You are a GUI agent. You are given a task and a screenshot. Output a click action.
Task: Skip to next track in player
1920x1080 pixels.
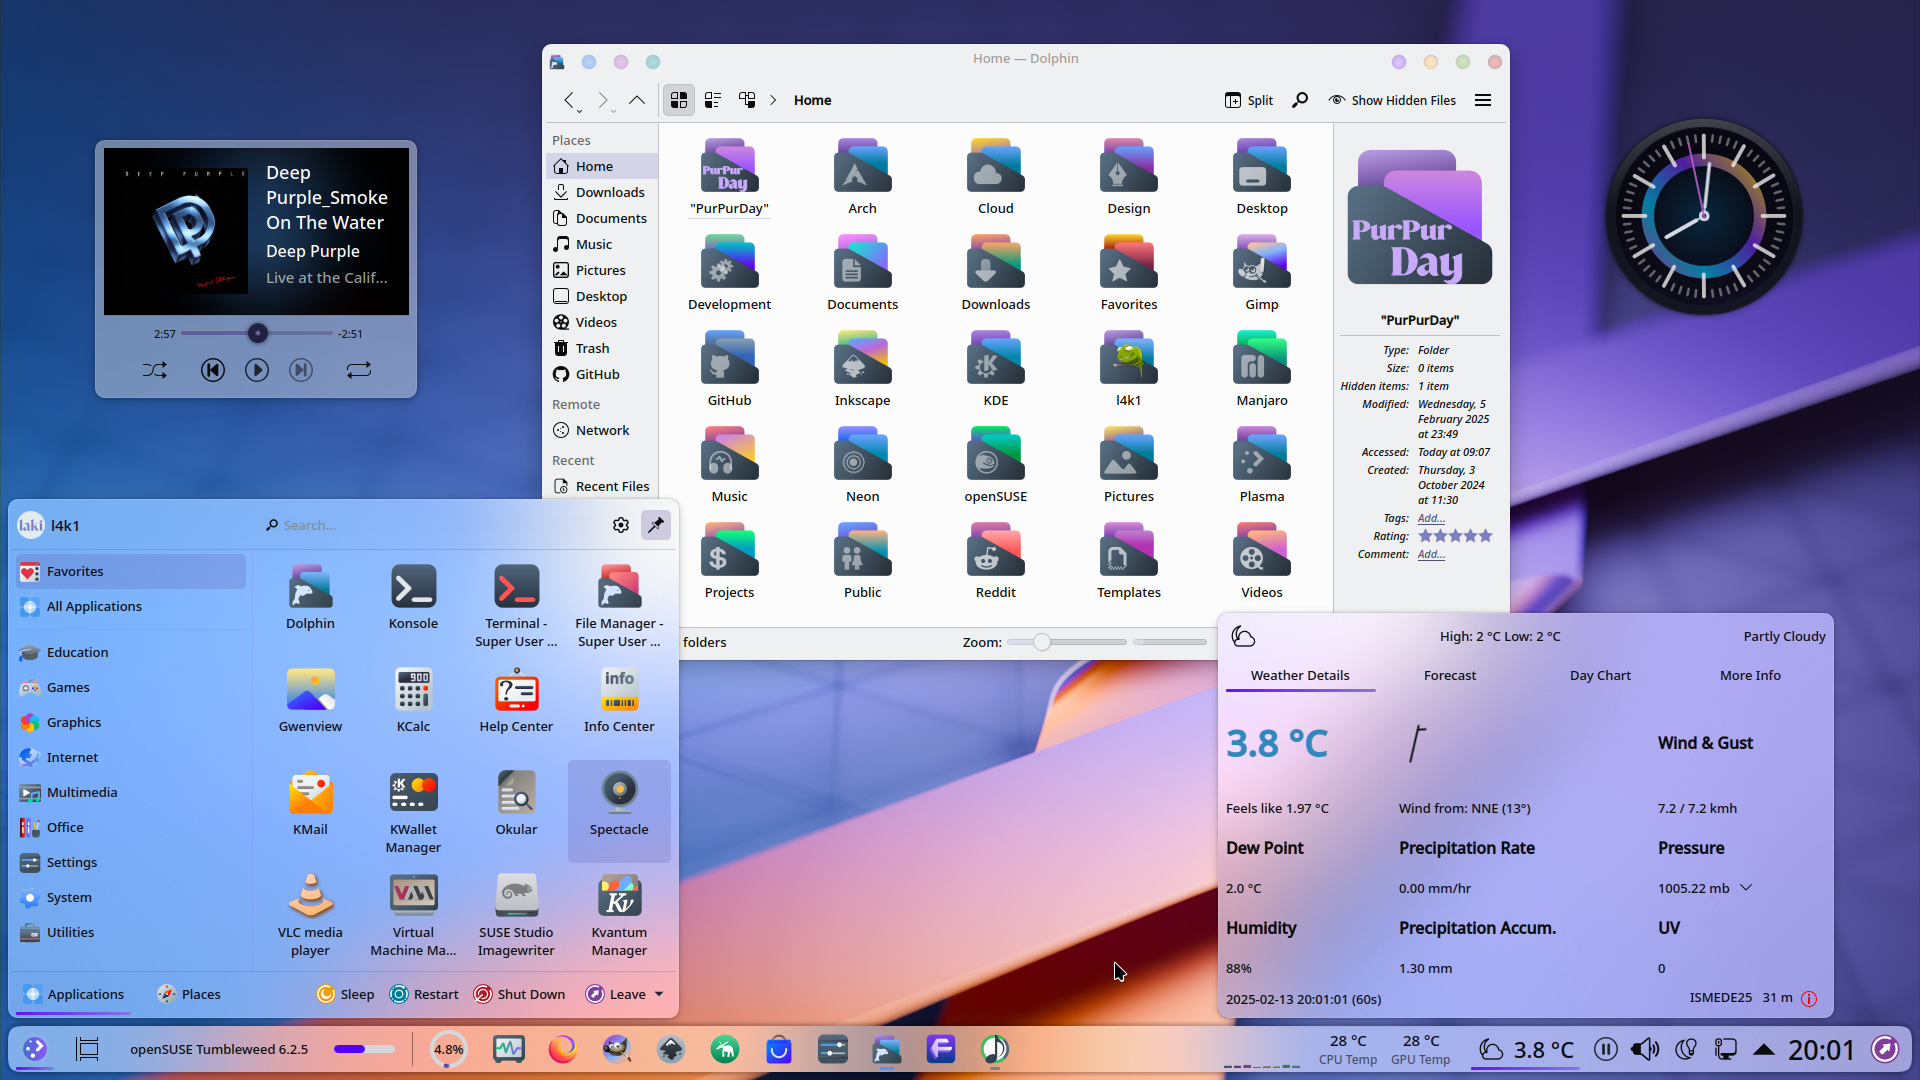click(x=301, y=370)
